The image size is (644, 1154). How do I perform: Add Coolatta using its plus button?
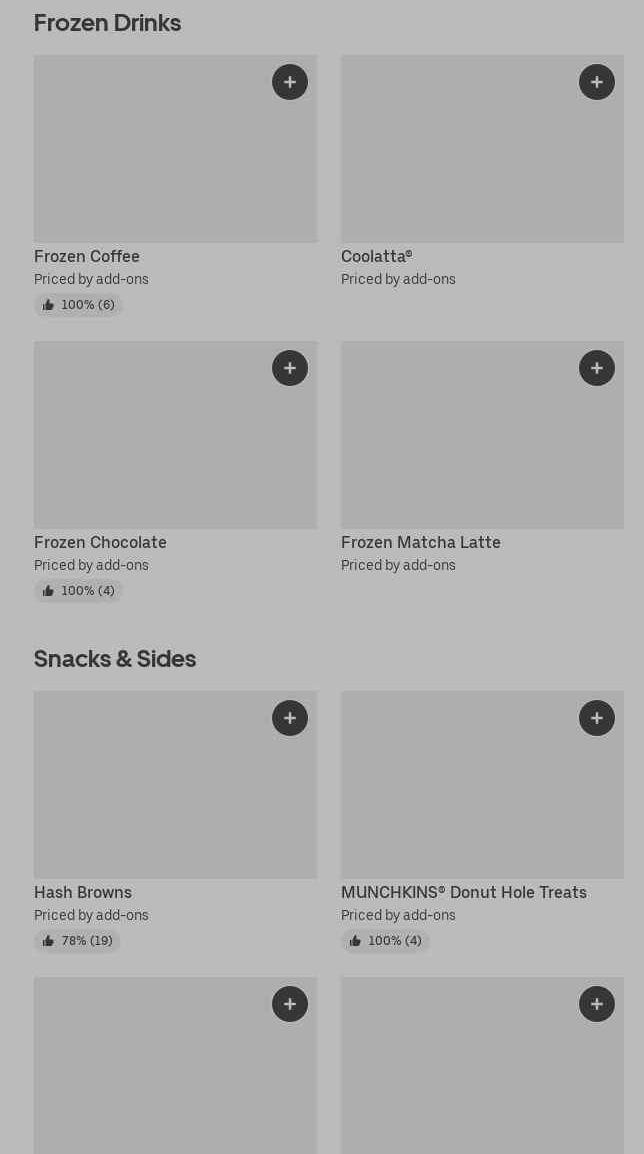(x=597, y=82)
